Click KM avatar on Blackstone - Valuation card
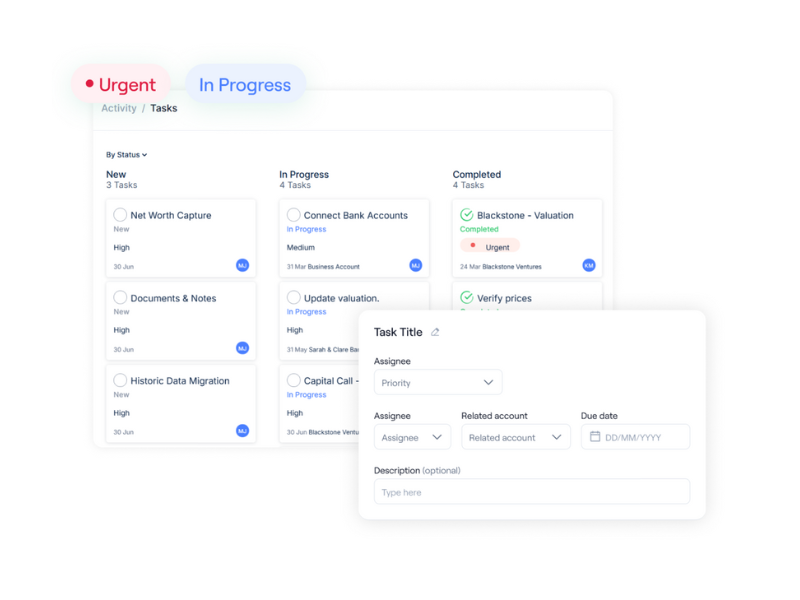Screen dimensions: 800x600 pyautogui.click(x=589, y=266)
